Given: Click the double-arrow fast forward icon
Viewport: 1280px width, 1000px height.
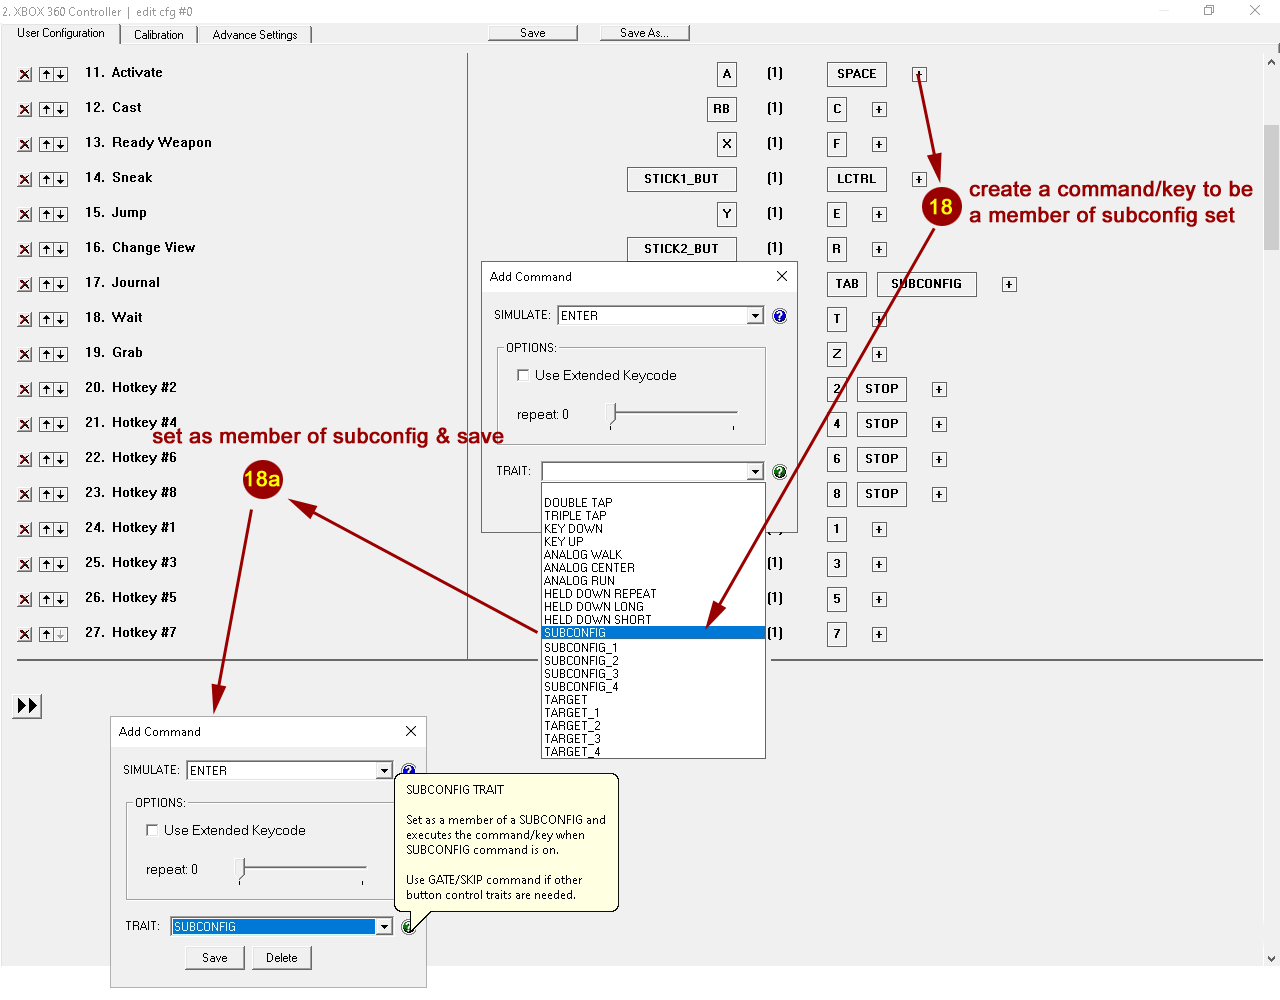Looking at the screenshot, I should (27, 706).
